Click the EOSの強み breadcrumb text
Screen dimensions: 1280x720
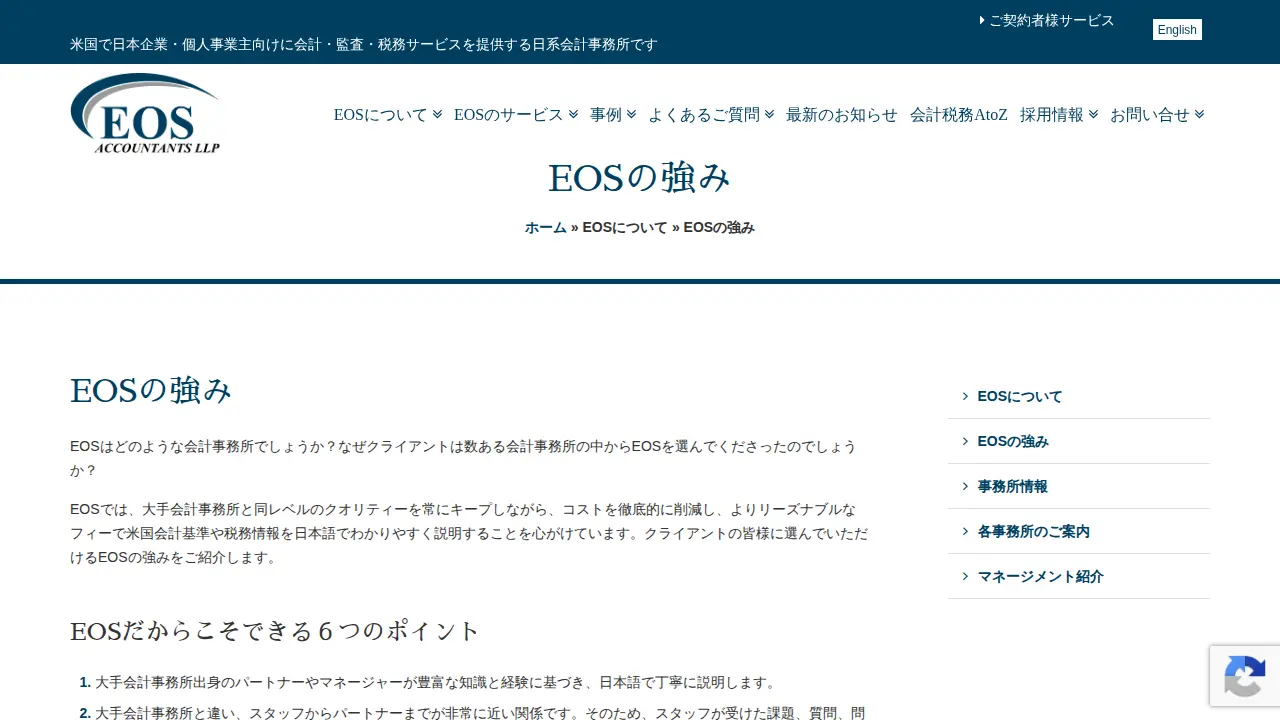(x=719, y=227)
